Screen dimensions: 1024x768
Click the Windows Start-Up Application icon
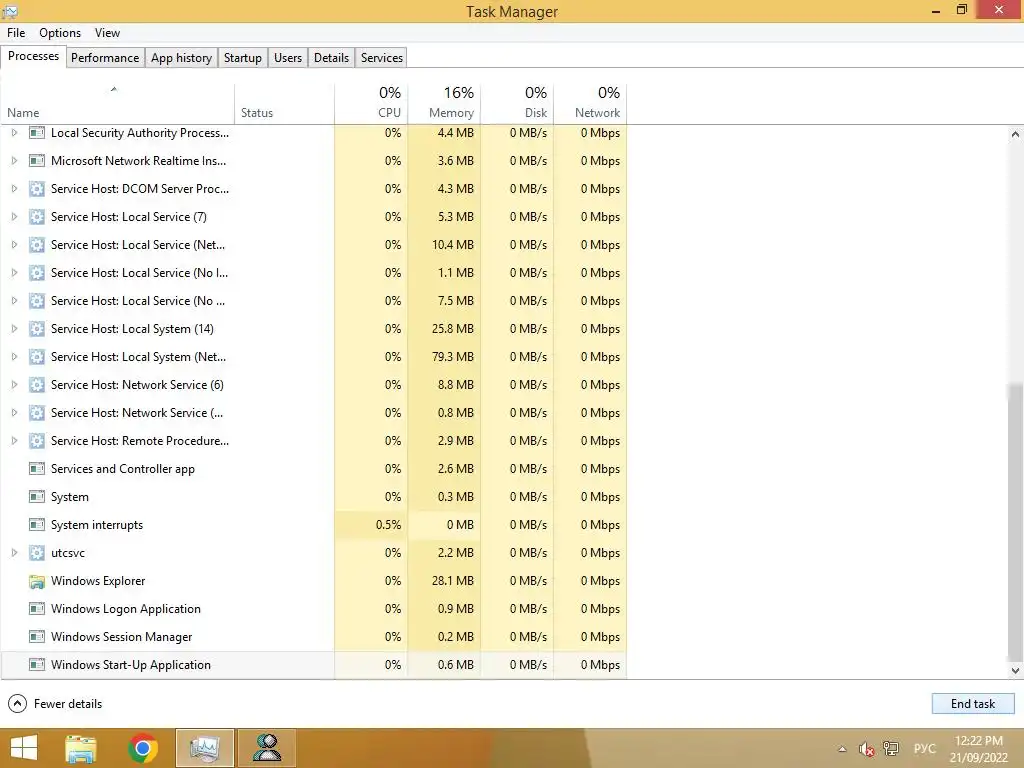(37, 665)
